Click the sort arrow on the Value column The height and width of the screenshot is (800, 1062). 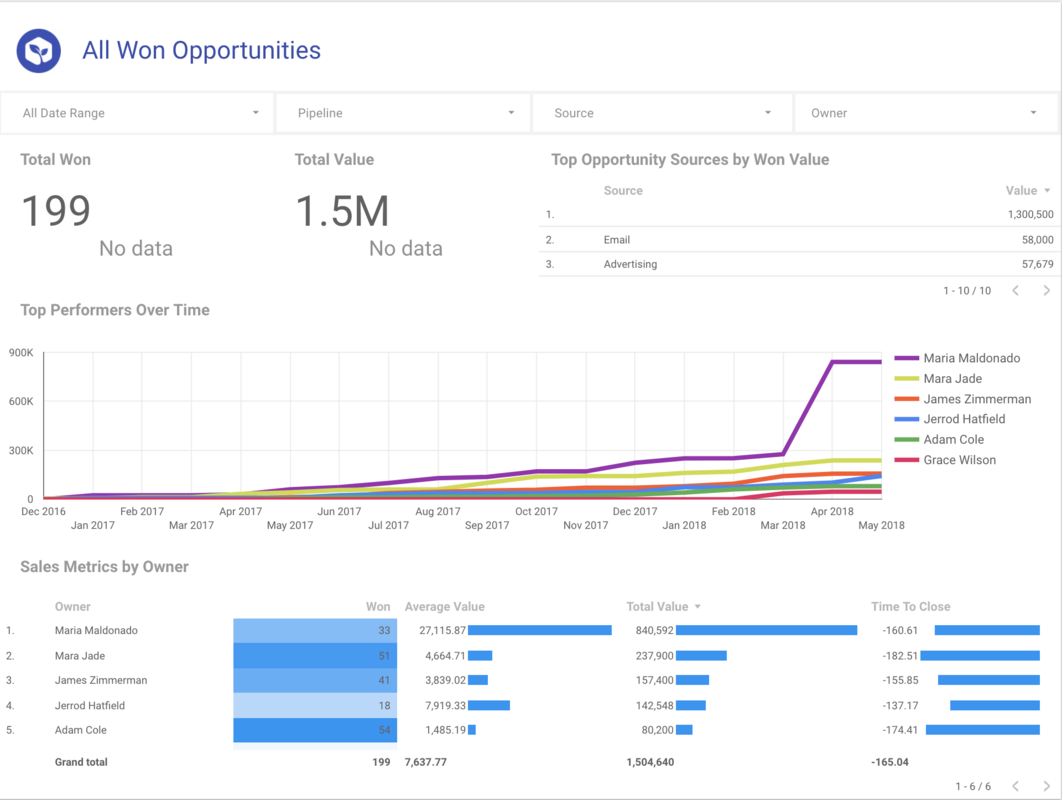click(1046, 190)
